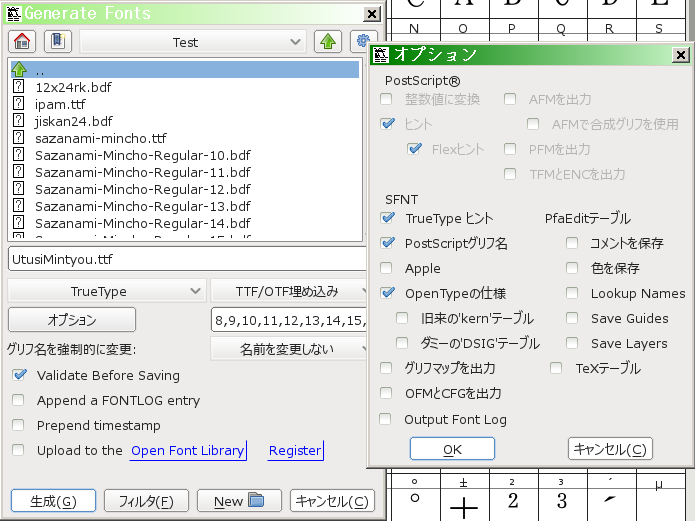Select the degree glyph cell in font view

point(415,504)
